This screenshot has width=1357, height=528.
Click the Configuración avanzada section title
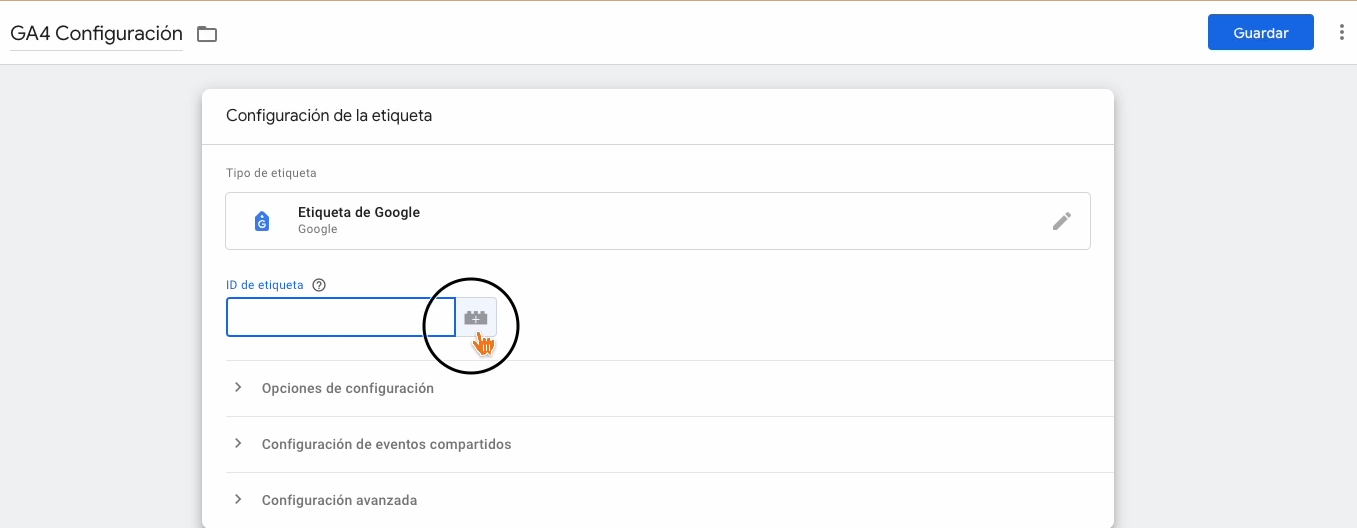(x=339, y=500)
